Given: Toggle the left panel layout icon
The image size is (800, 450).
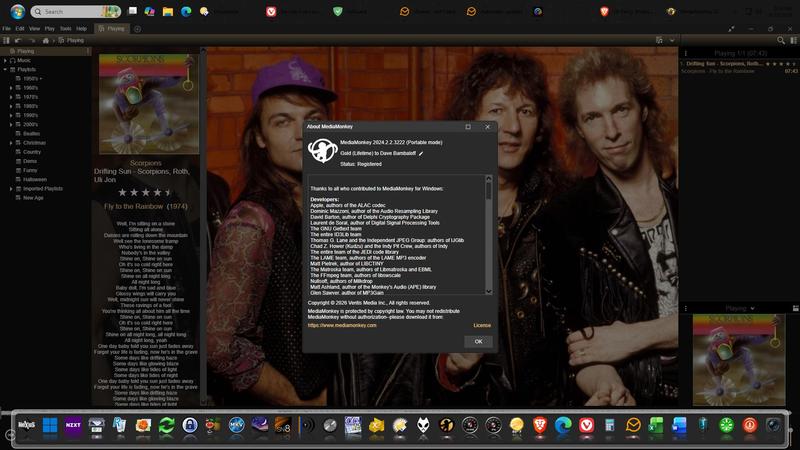Looking at the screenshot, I should (6, 40).
